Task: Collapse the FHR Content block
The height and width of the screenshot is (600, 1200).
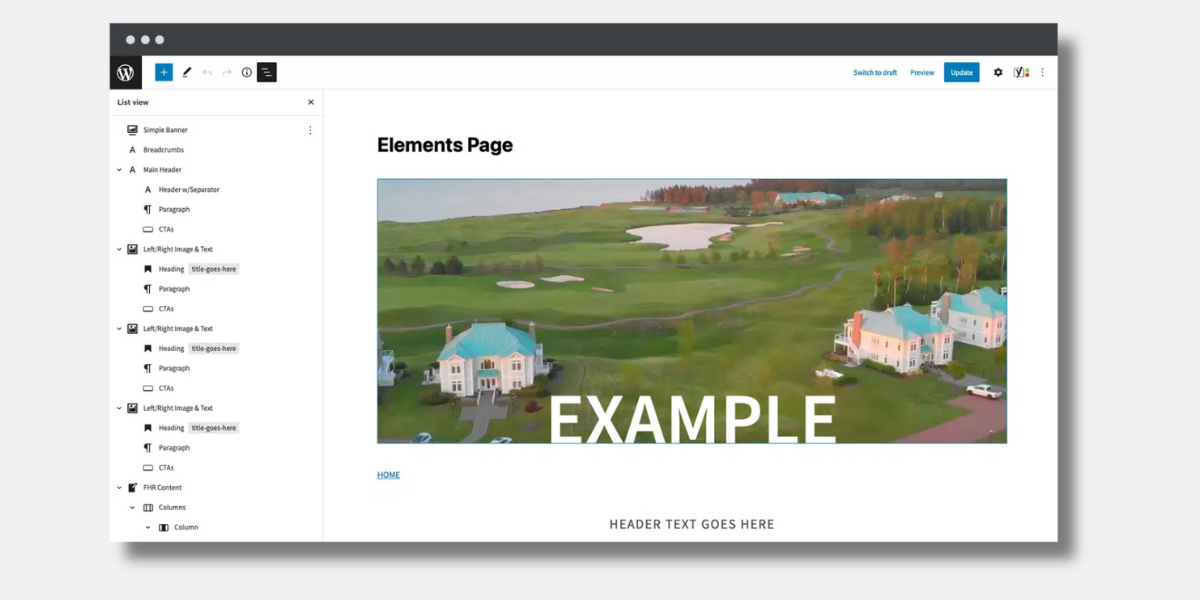Action: [119, 488]
